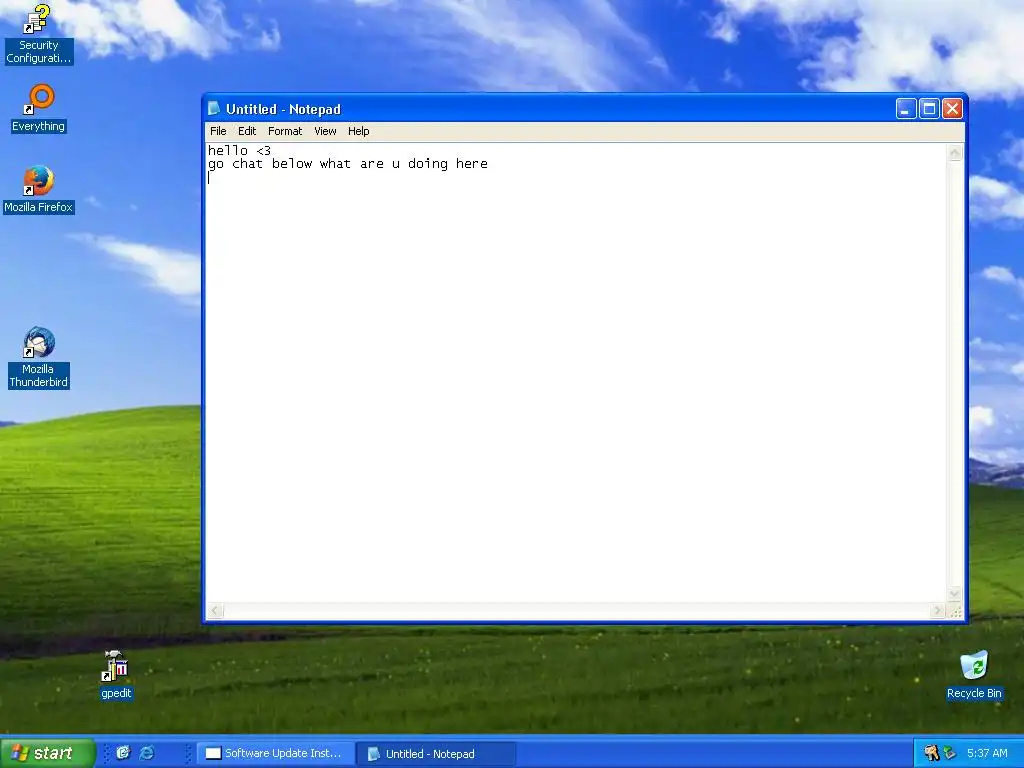
Task: Click the 'hello <3' text line
Action: pos(239,151)
